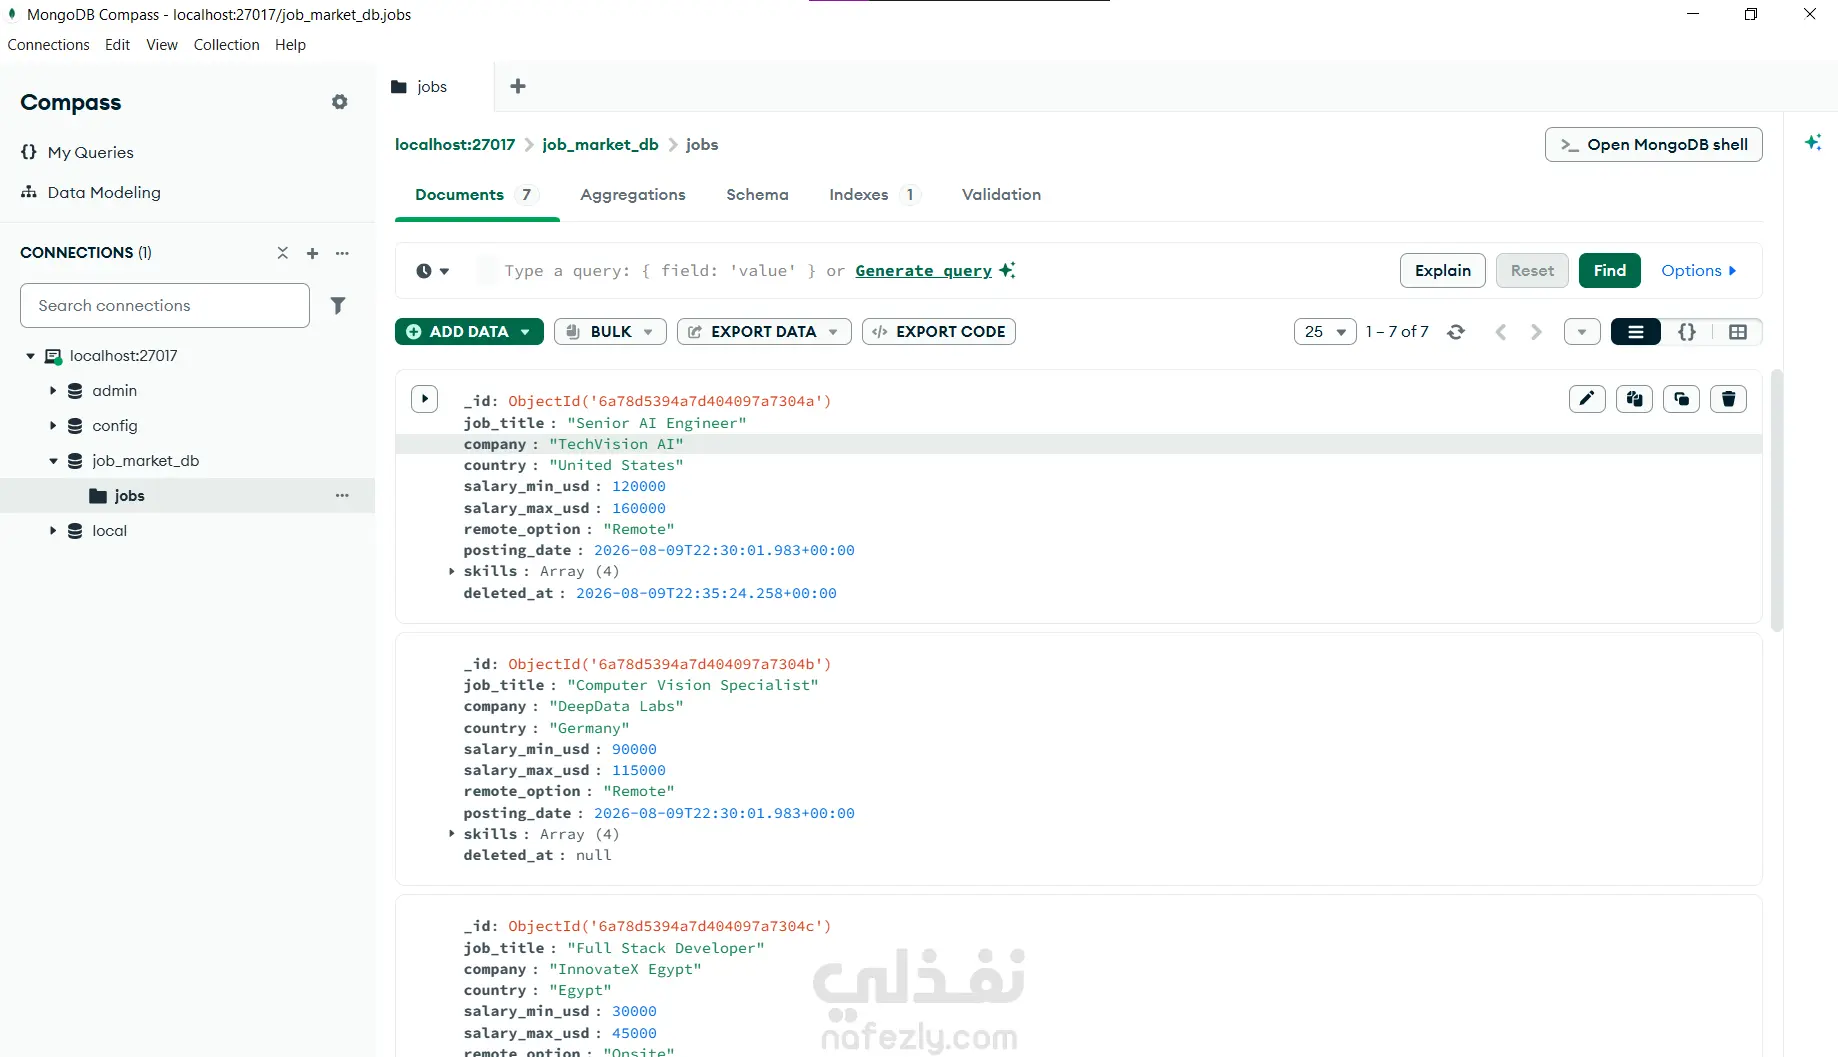Navigate to localhost:27017 breadcrumb
Screen dimensions: 1838x1057
click(455, 145)
